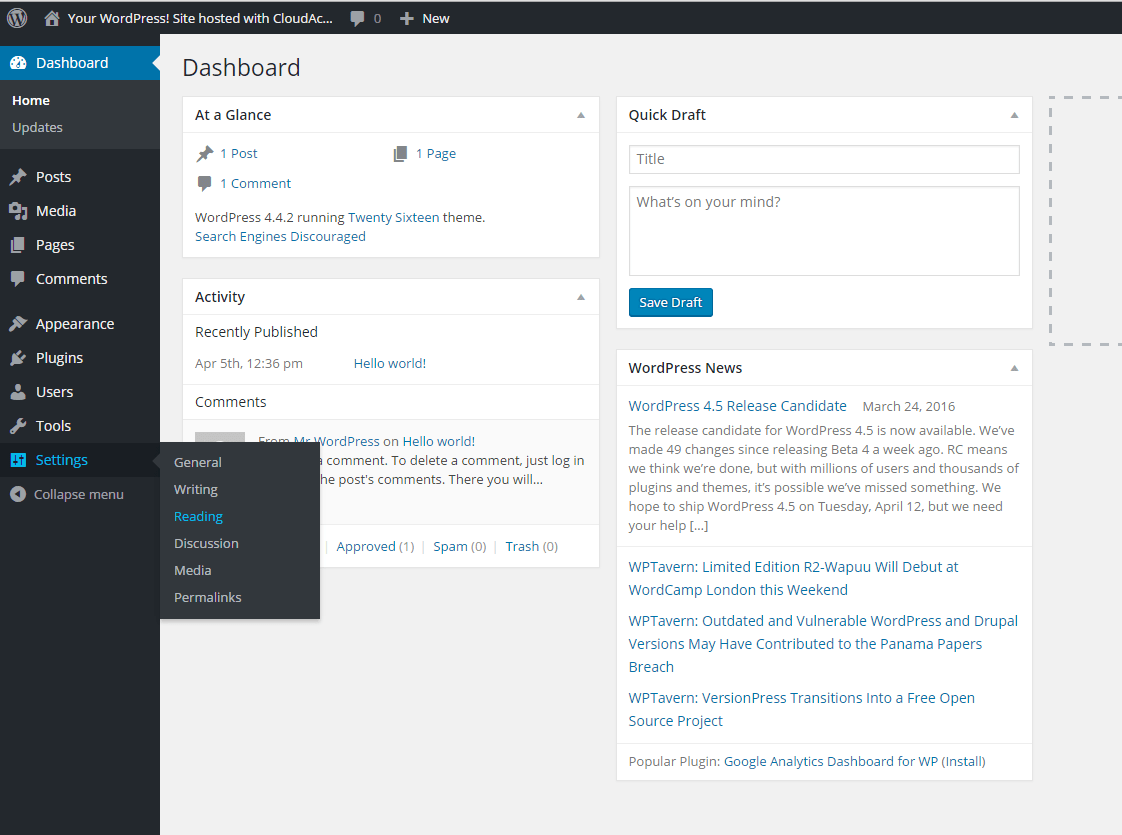Open the Plugins plug icon

coord(18,358)
